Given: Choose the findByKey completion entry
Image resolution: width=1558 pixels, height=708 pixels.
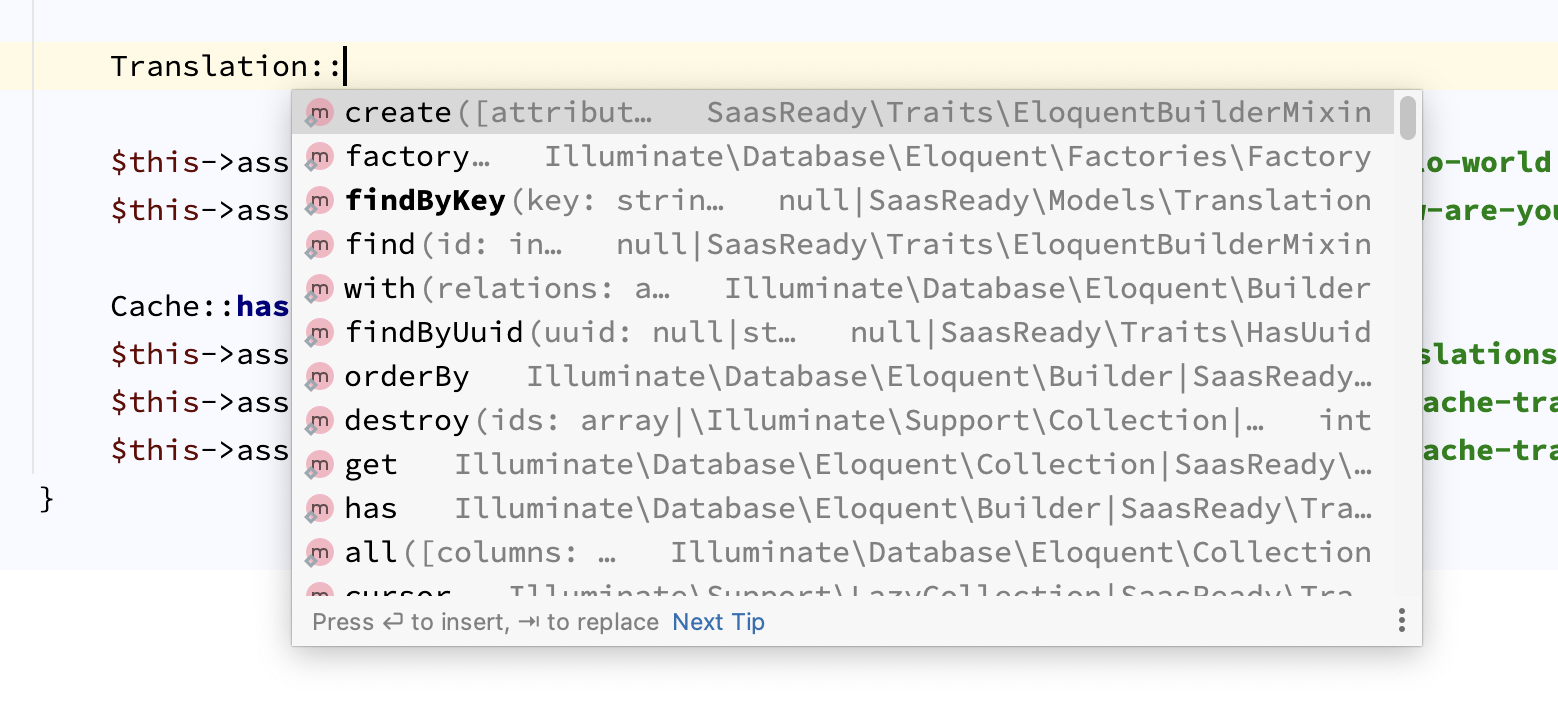Looking at the screenshot, I should pos(425,201).
